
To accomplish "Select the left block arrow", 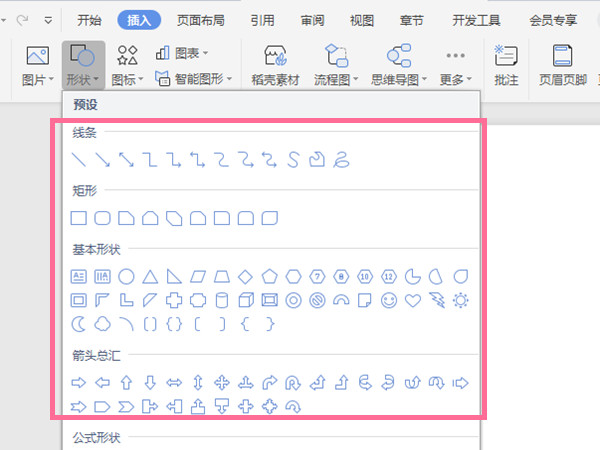I will [x=103, y=382].
